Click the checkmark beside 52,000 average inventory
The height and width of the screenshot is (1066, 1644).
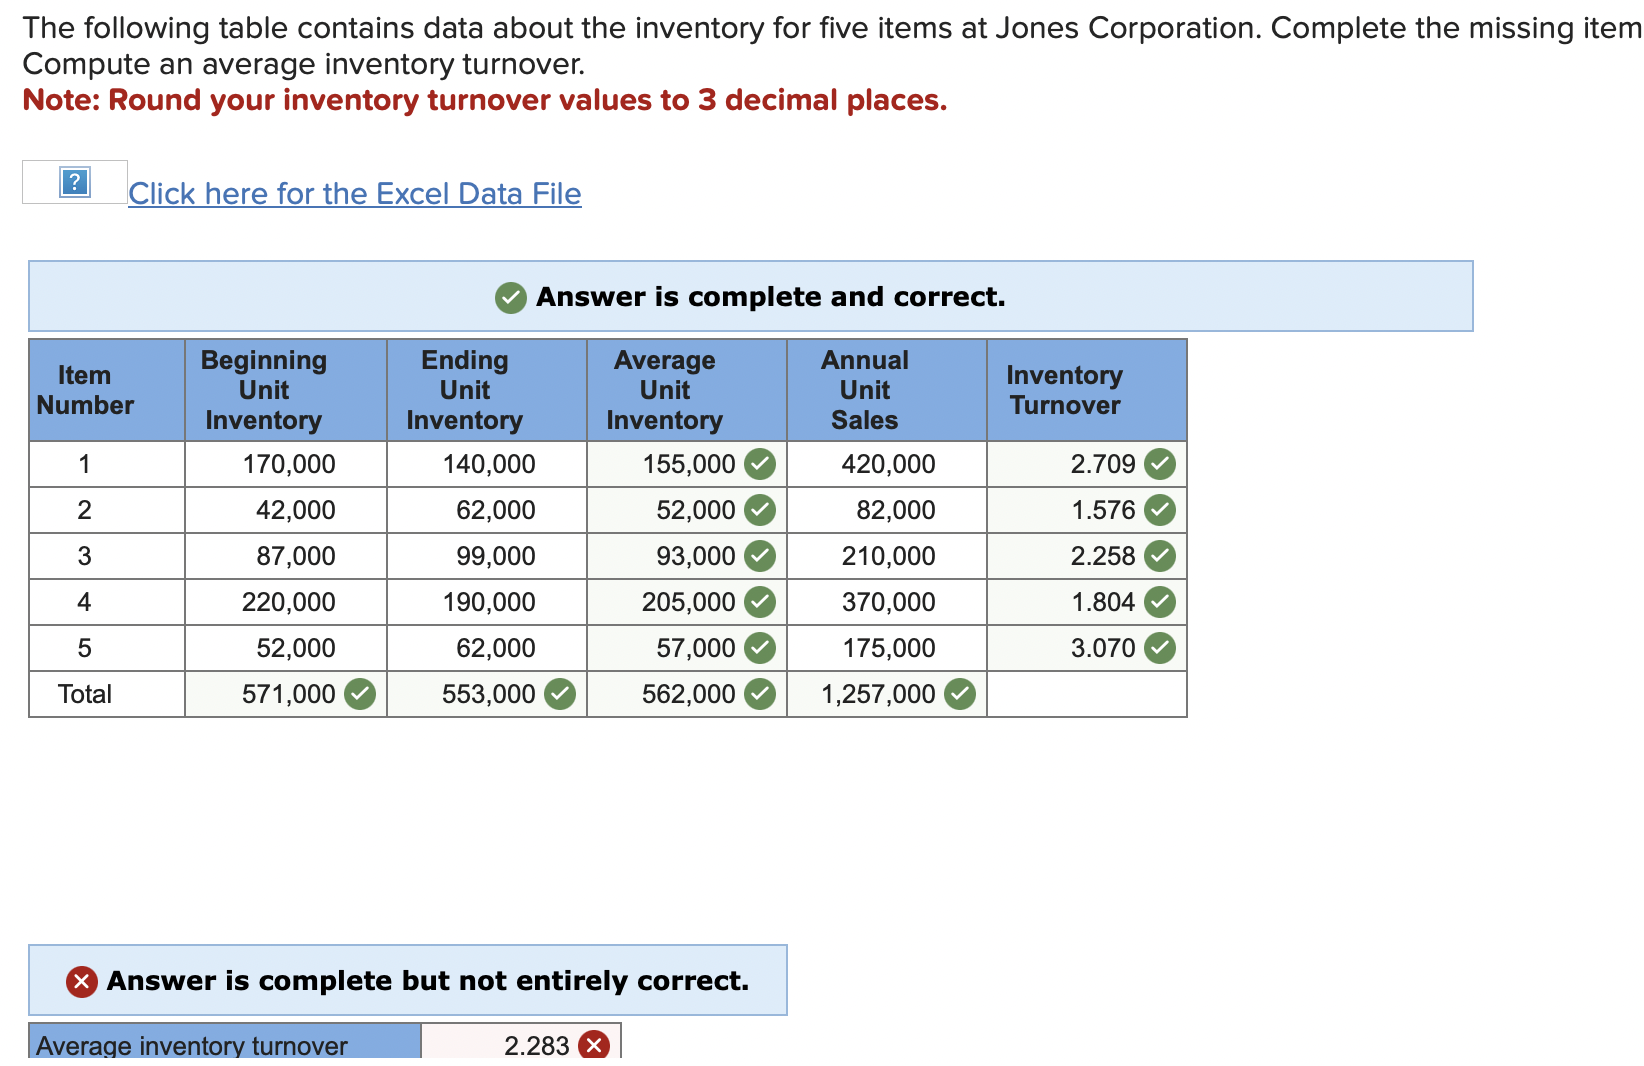tap(760, 510)
